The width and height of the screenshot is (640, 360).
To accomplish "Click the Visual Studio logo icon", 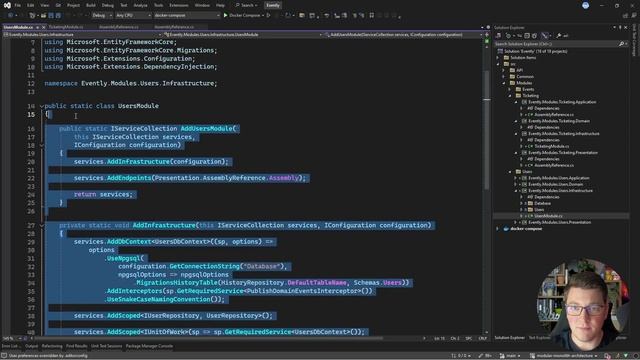I will pos(7,5).
